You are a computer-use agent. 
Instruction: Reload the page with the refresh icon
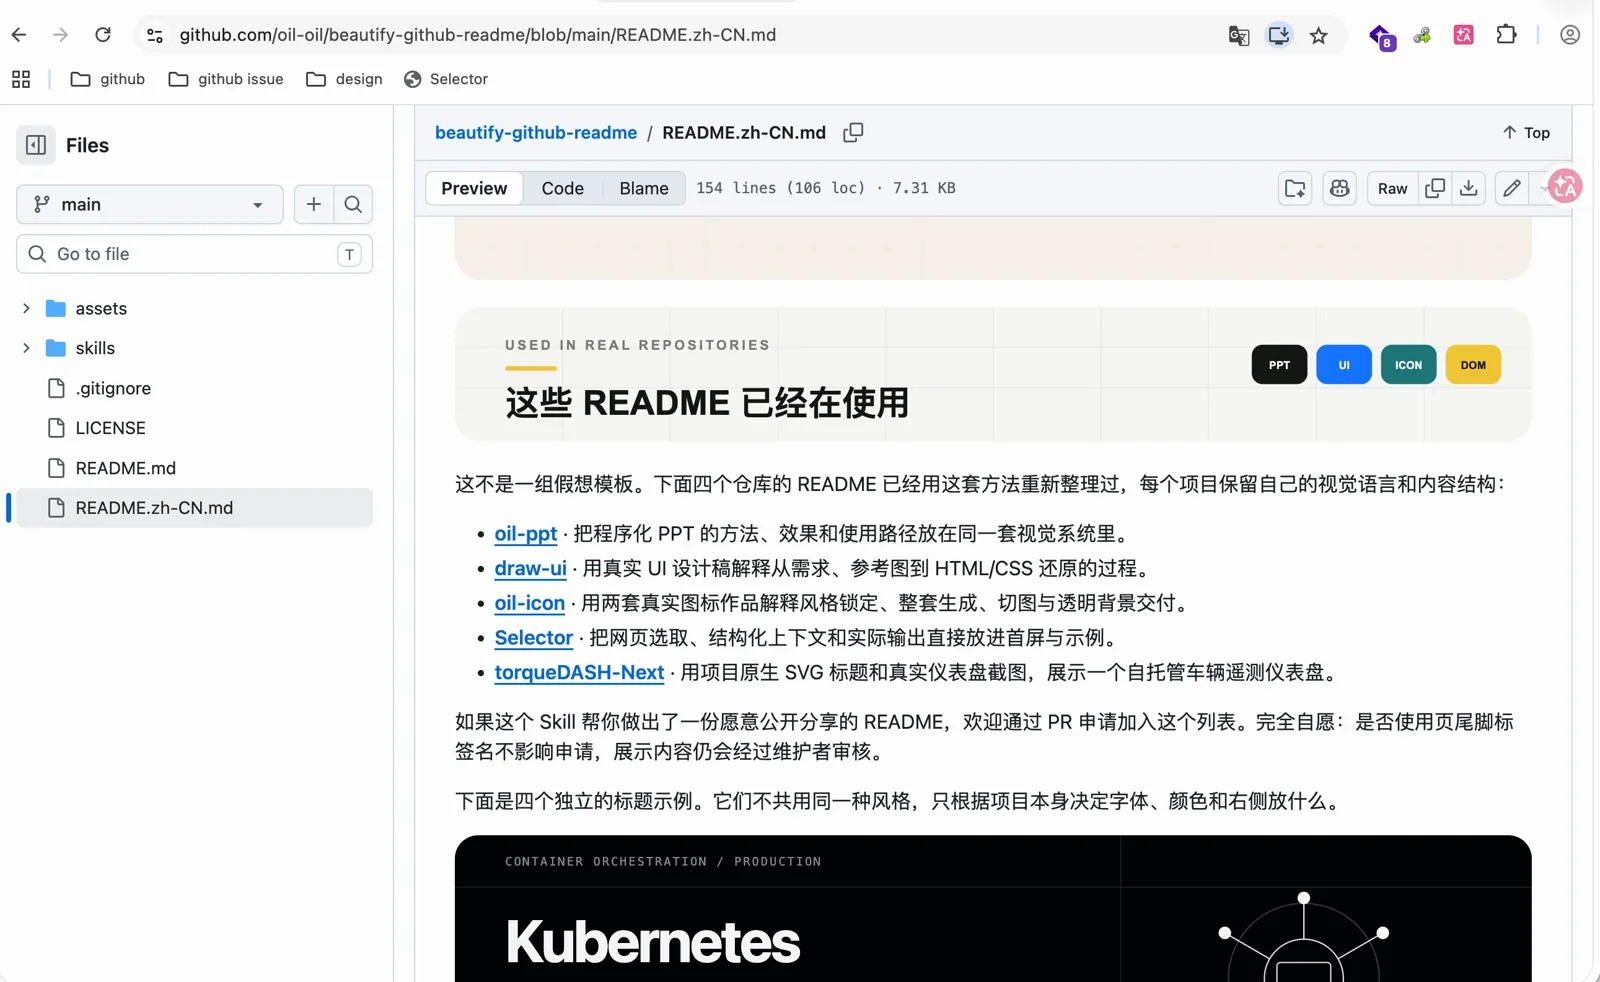tap(103, 35)
